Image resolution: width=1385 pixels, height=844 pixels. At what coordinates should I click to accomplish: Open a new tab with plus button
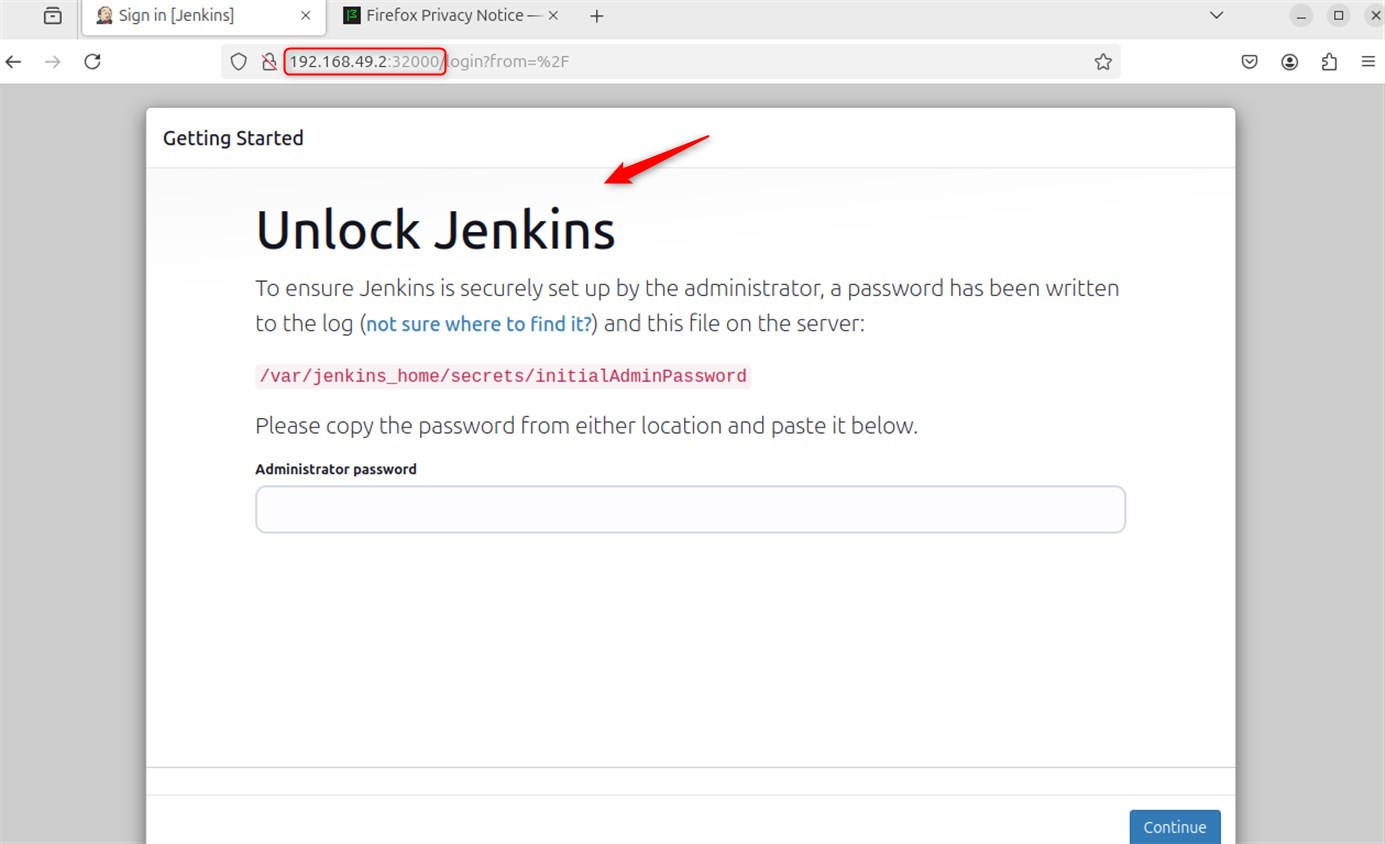click(x=597, y=16)
